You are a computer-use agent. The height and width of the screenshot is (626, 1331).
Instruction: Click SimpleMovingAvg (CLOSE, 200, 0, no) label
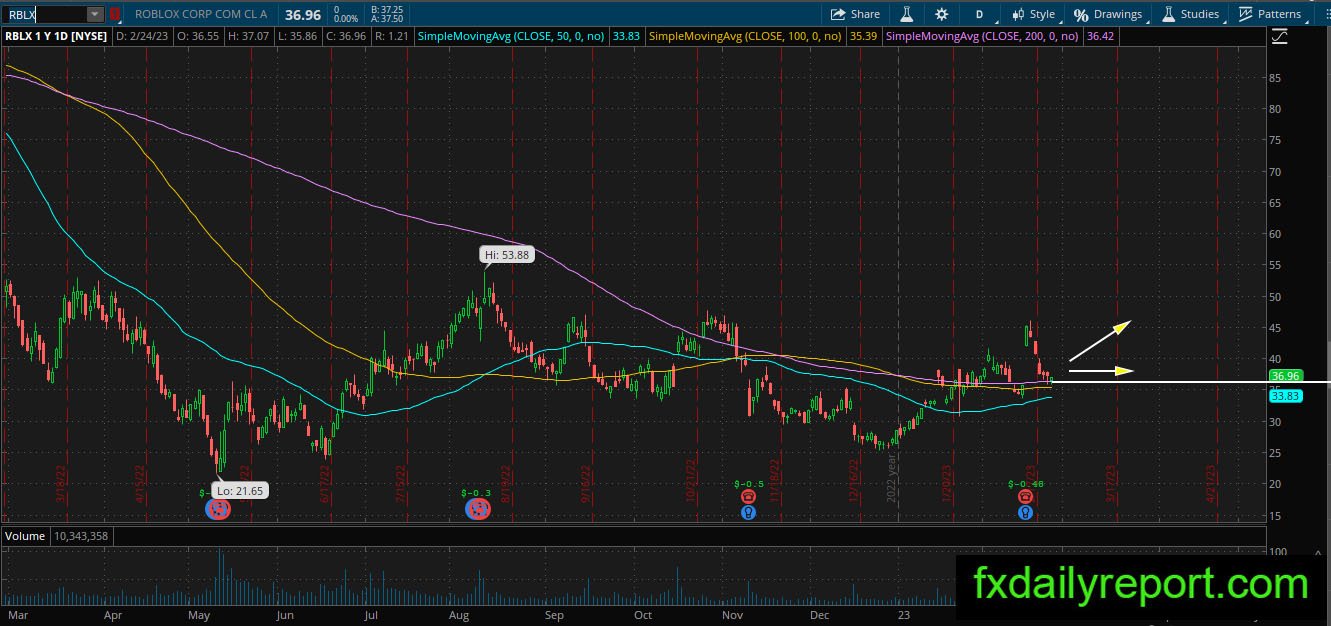pyautogui.click(x=983, y=36)
